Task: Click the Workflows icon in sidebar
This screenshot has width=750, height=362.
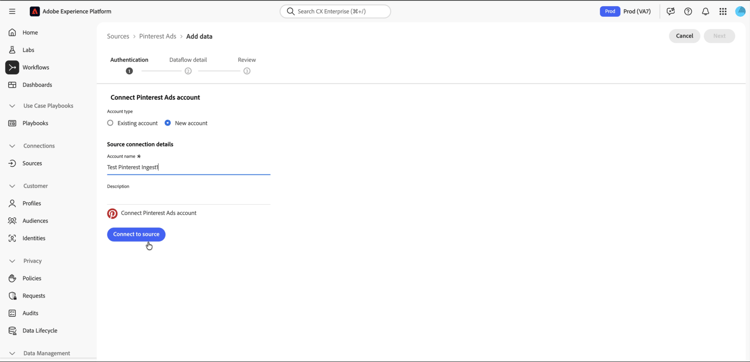Action: 12,67
